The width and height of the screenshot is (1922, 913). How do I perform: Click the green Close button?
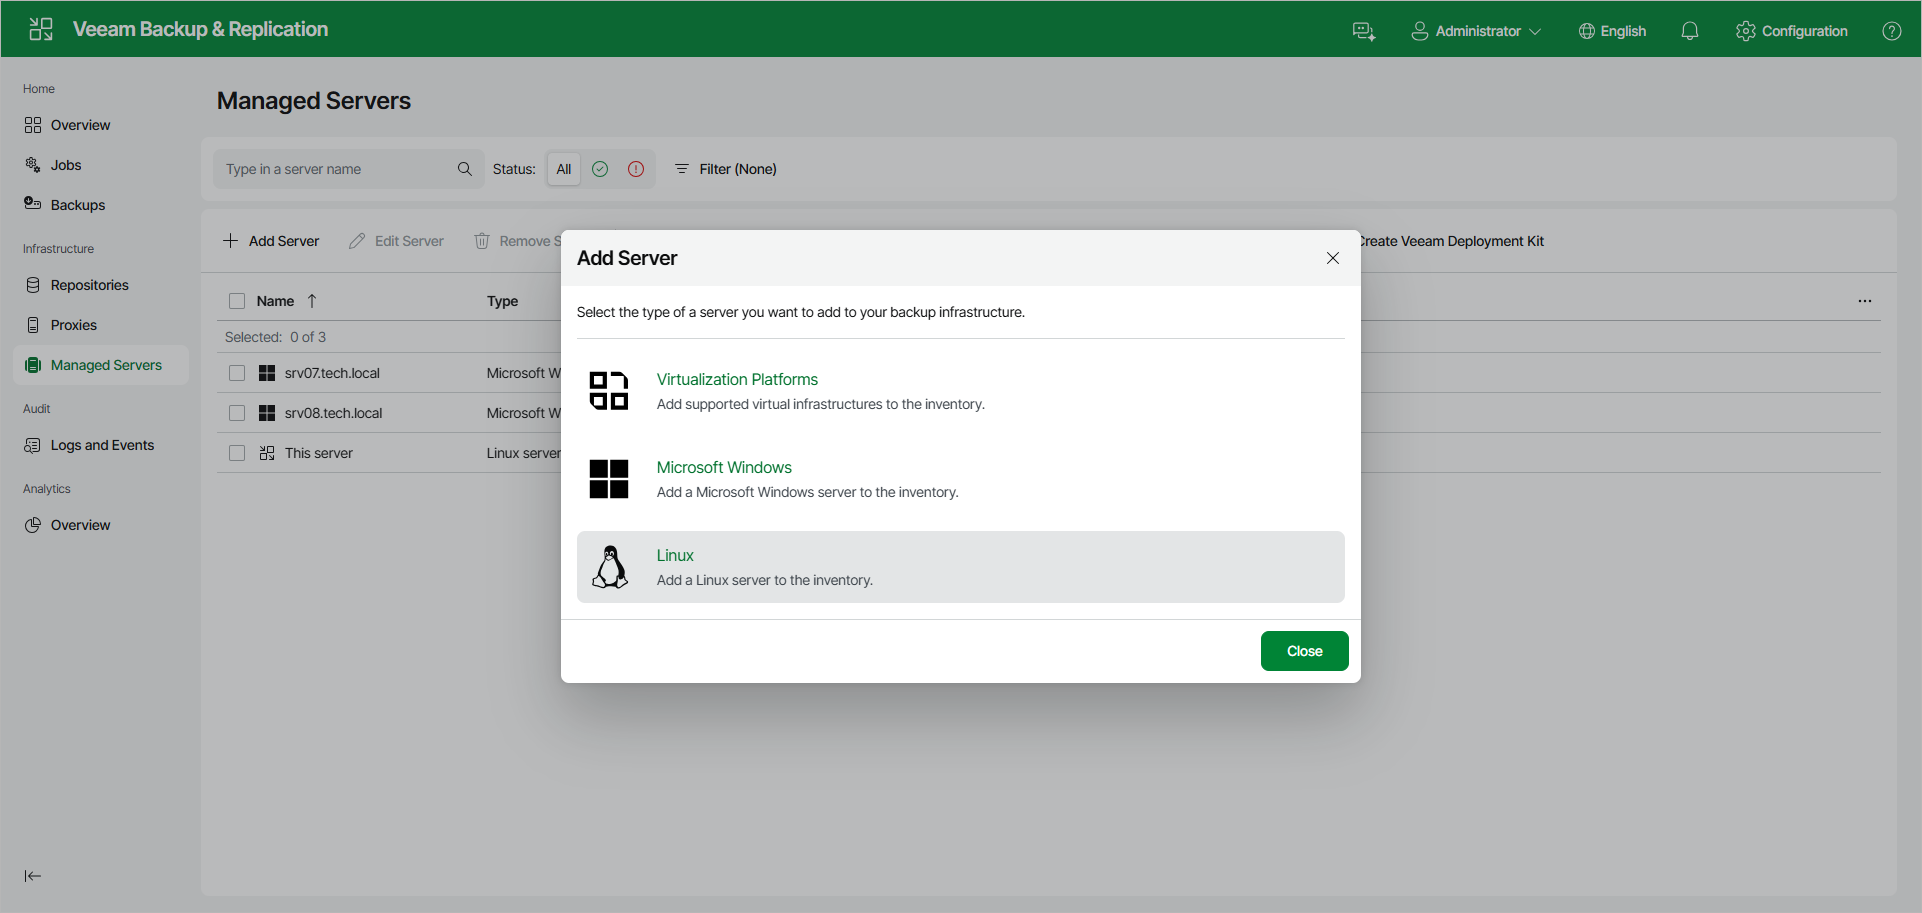pos(1304,651)
